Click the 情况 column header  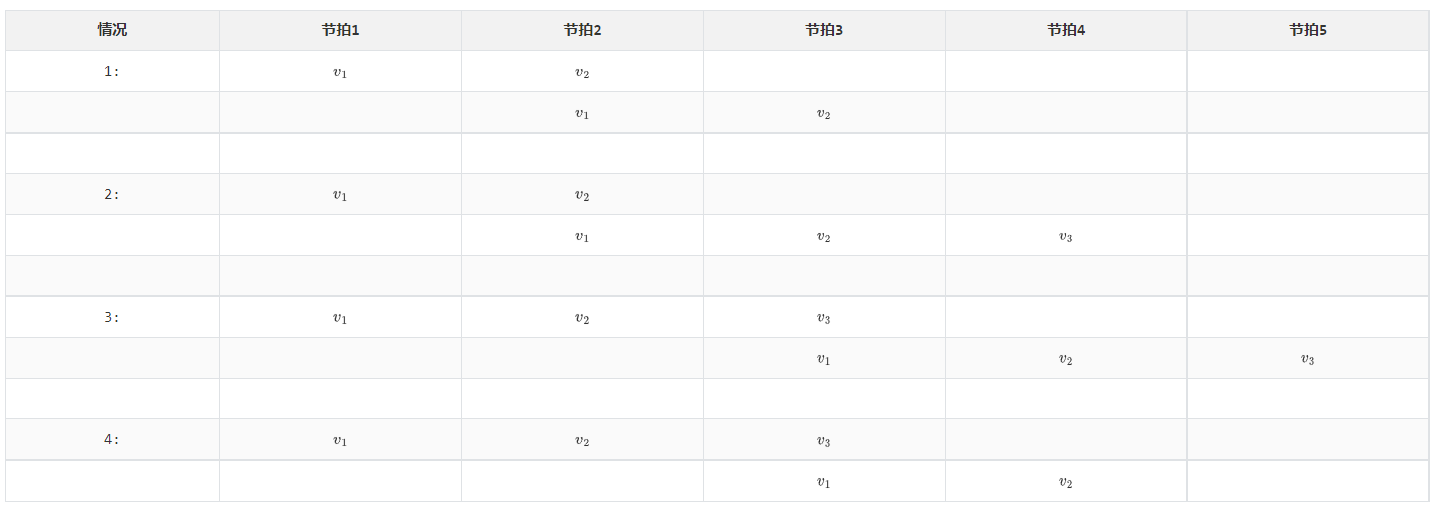tap(112, 30)
